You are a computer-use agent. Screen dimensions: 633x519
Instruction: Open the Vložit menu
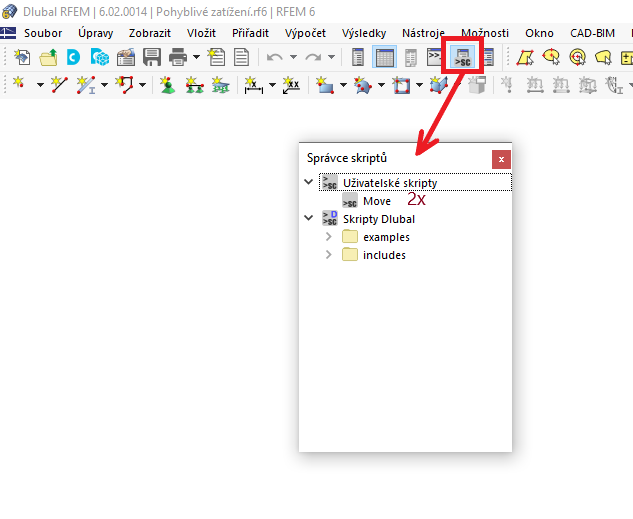point(201,33)
